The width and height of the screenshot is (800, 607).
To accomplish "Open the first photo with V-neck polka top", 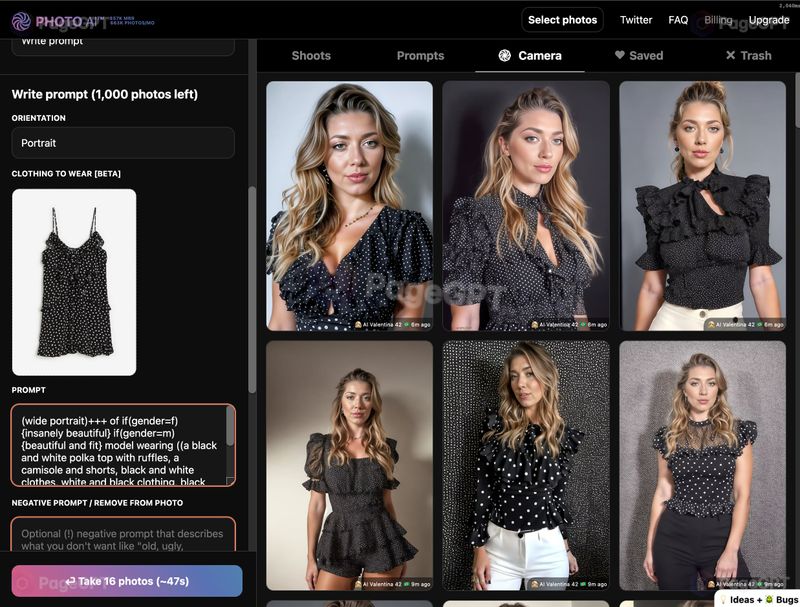I will [349, 206].
